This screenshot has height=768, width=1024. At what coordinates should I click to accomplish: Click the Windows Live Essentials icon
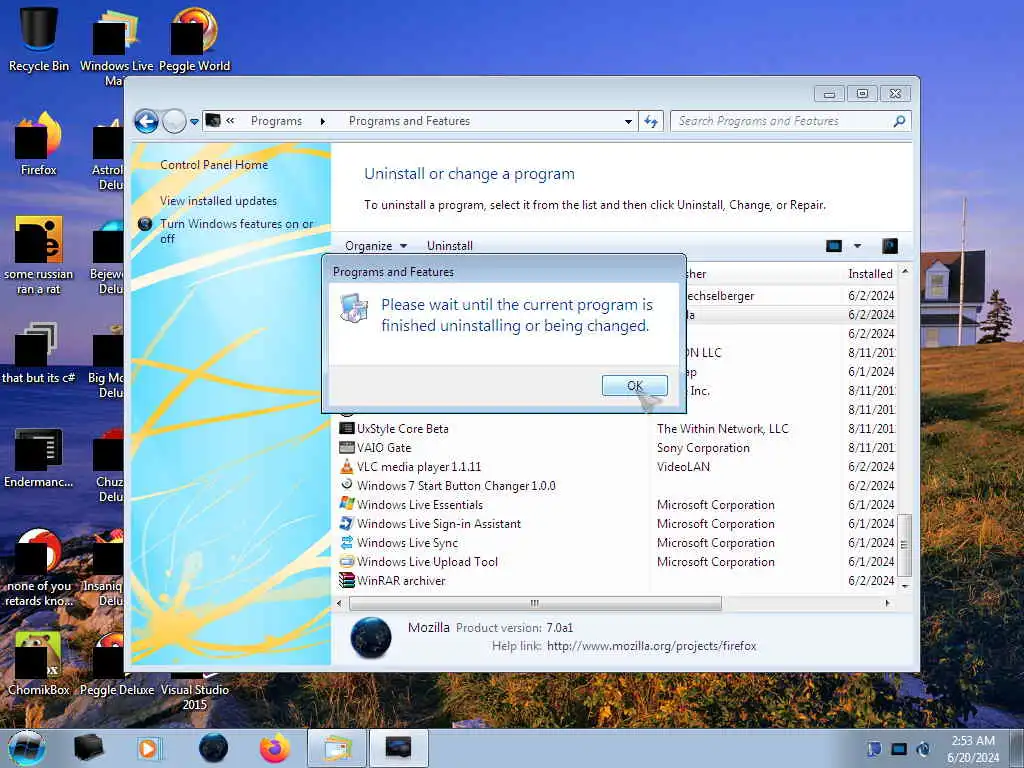coord(347,504)
